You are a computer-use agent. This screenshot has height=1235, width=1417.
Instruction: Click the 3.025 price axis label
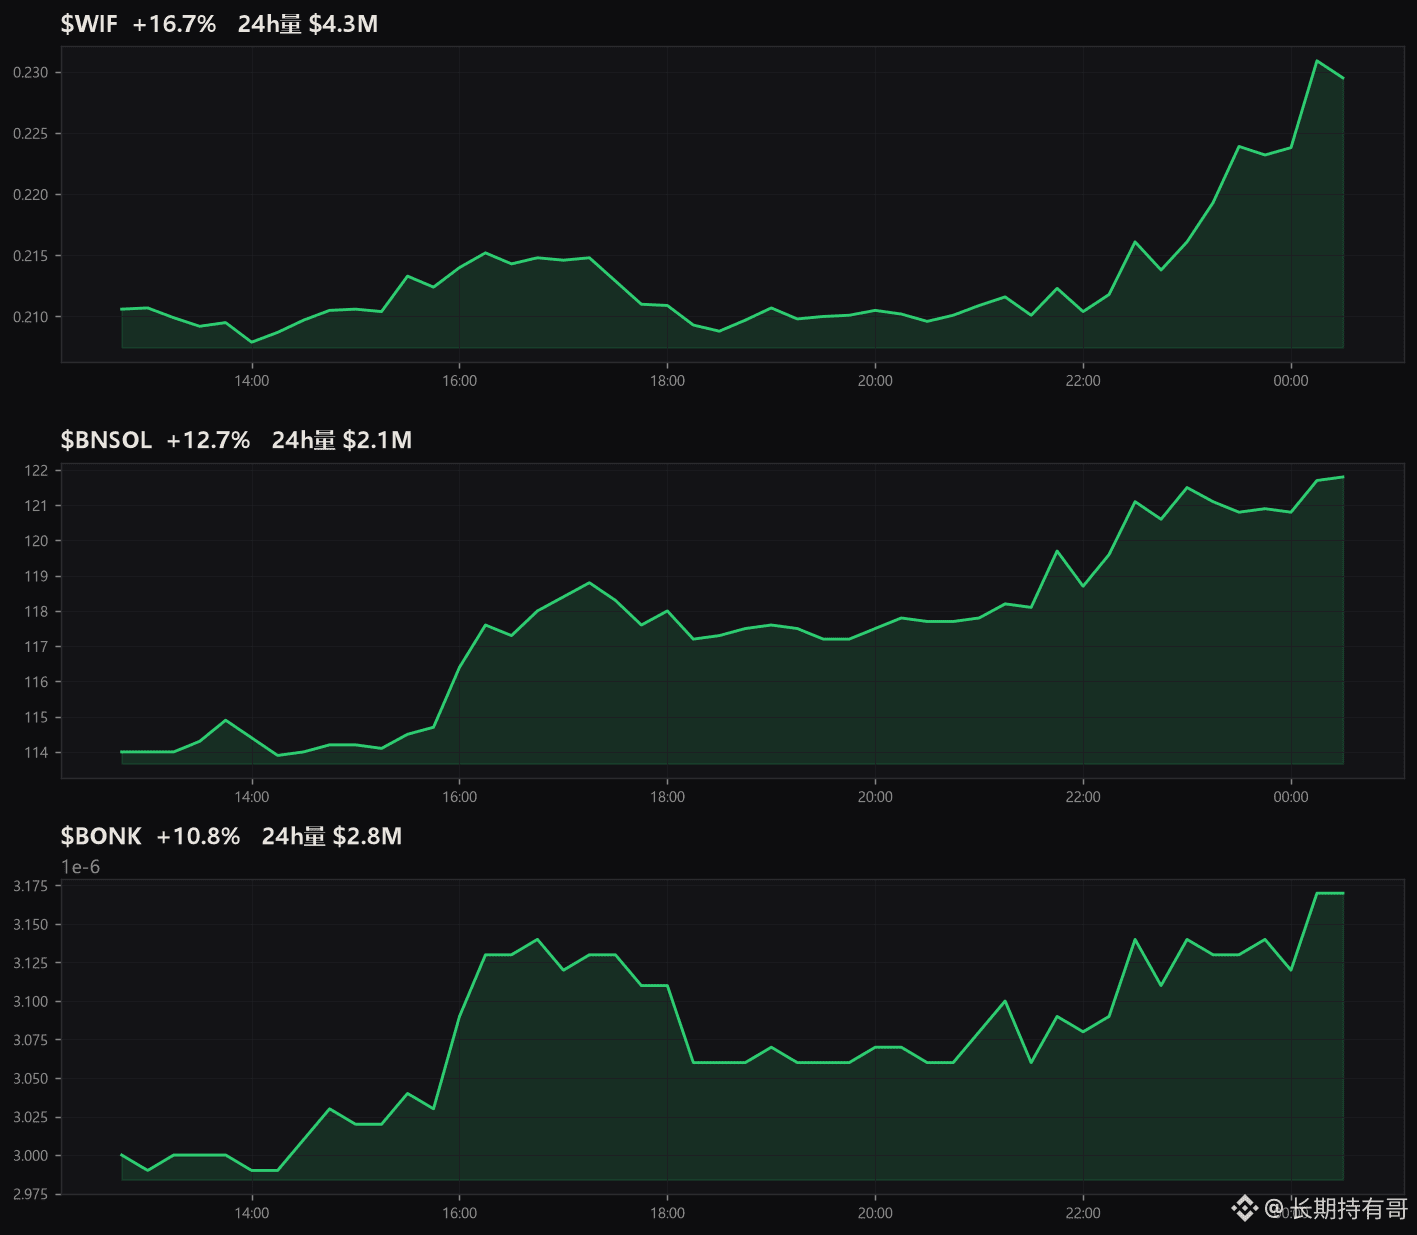pos(30,1117)
